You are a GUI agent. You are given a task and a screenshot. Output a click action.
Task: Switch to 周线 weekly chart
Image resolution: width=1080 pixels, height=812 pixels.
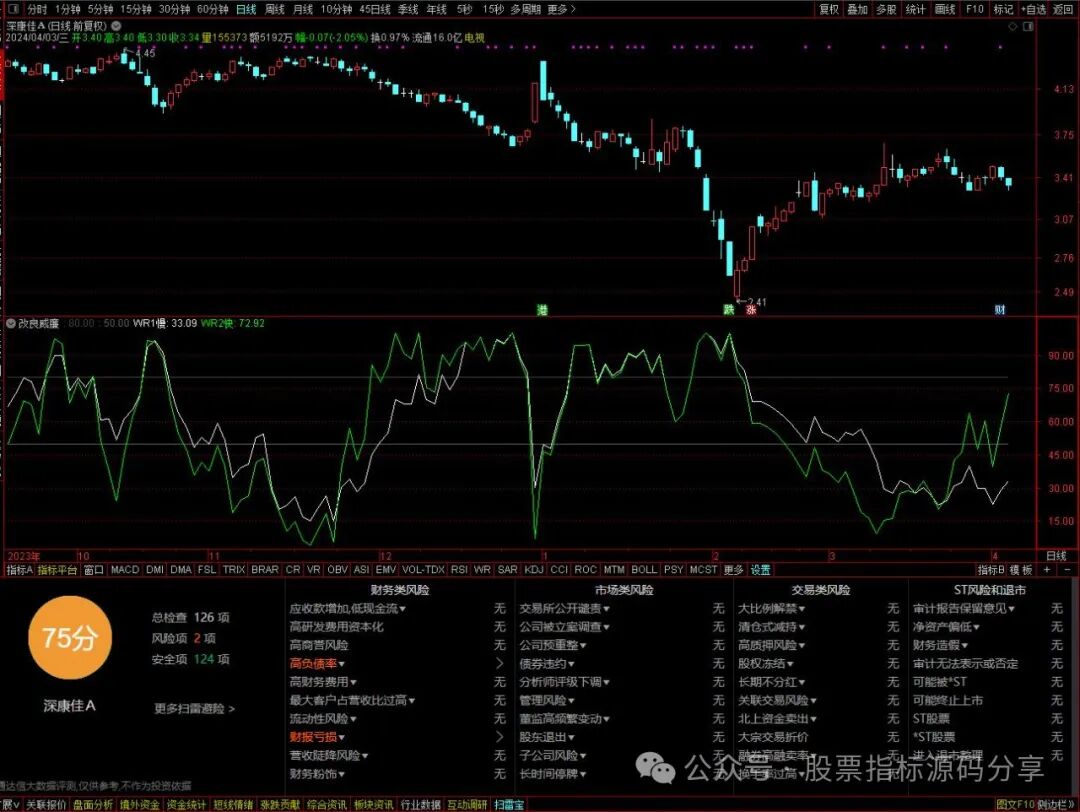(275, 9)
